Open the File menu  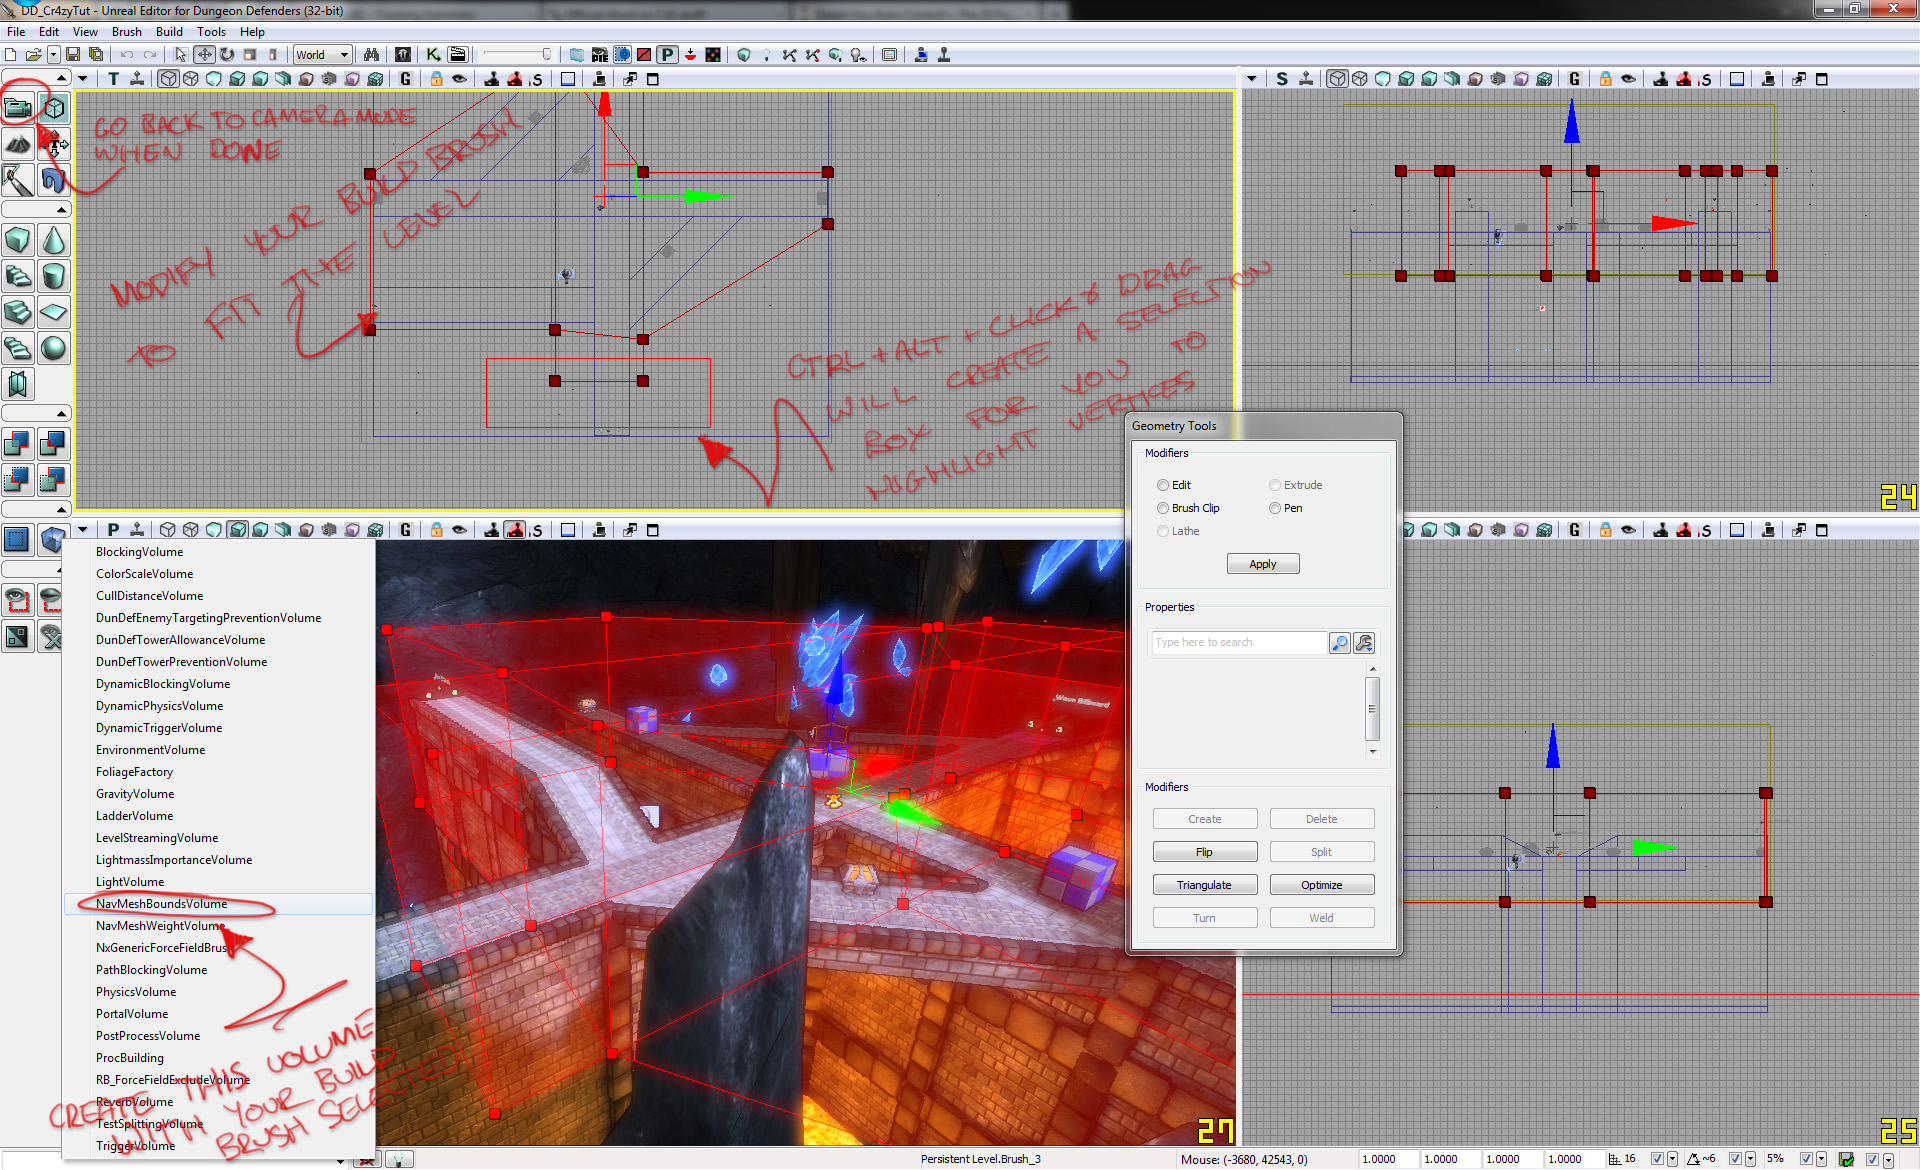16,32
